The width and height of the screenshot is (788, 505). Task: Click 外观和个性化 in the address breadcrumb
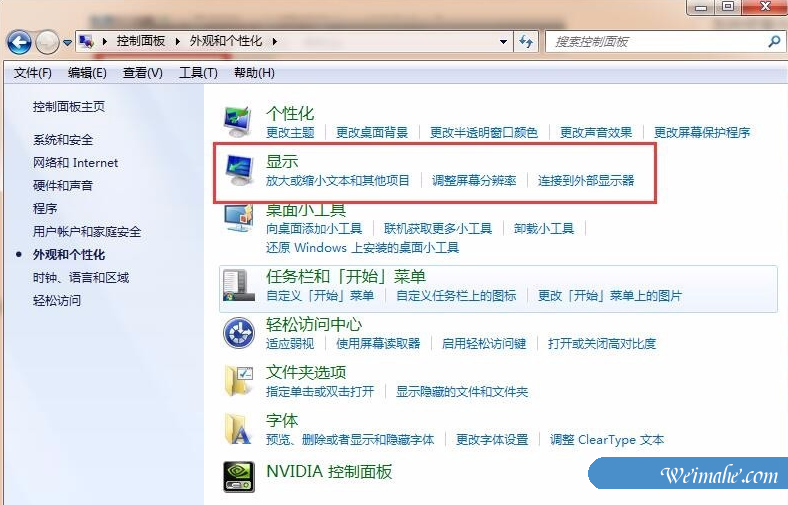[226, 41]
